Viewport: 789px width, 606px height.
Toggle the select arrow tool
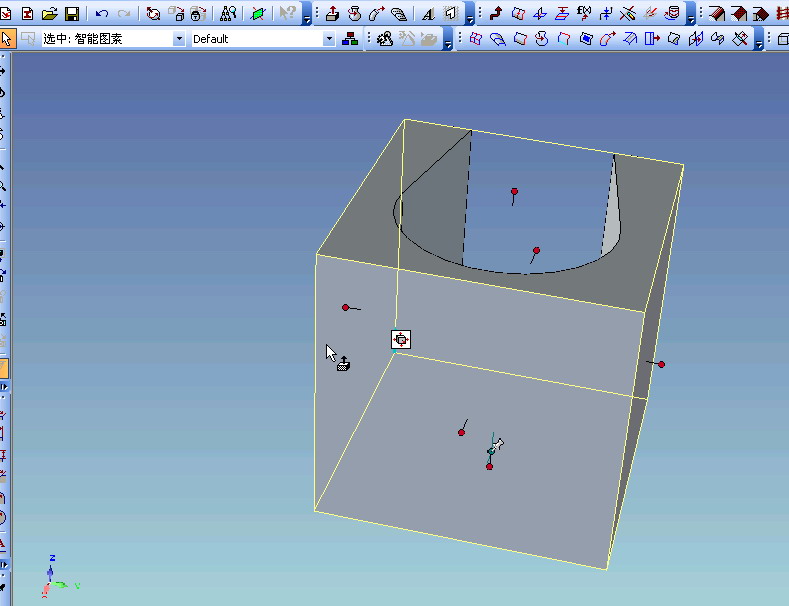click(7, 38)
